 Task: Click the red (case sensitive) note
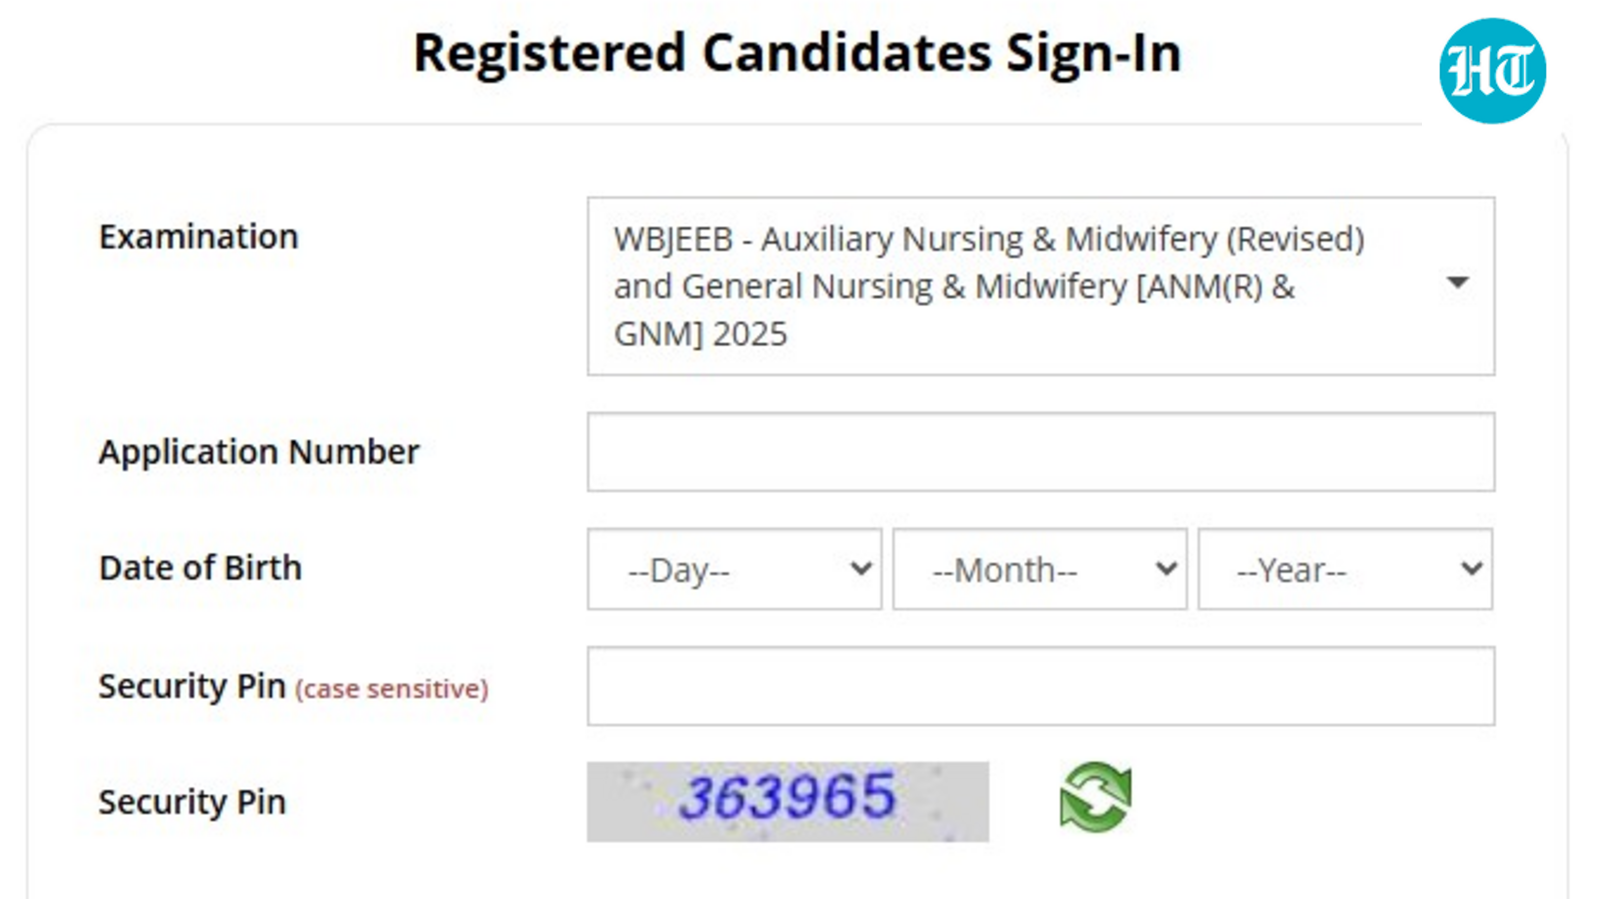tap(391, 689)
